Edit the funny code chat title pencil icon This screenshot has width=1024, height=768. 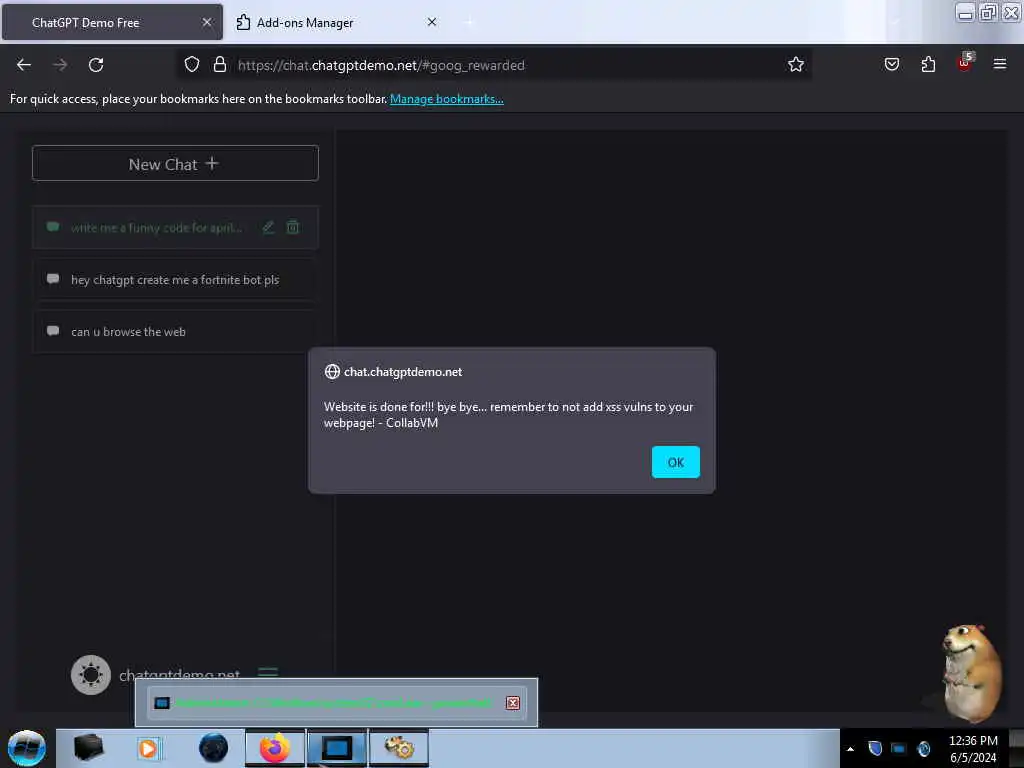tap(268, 227)
